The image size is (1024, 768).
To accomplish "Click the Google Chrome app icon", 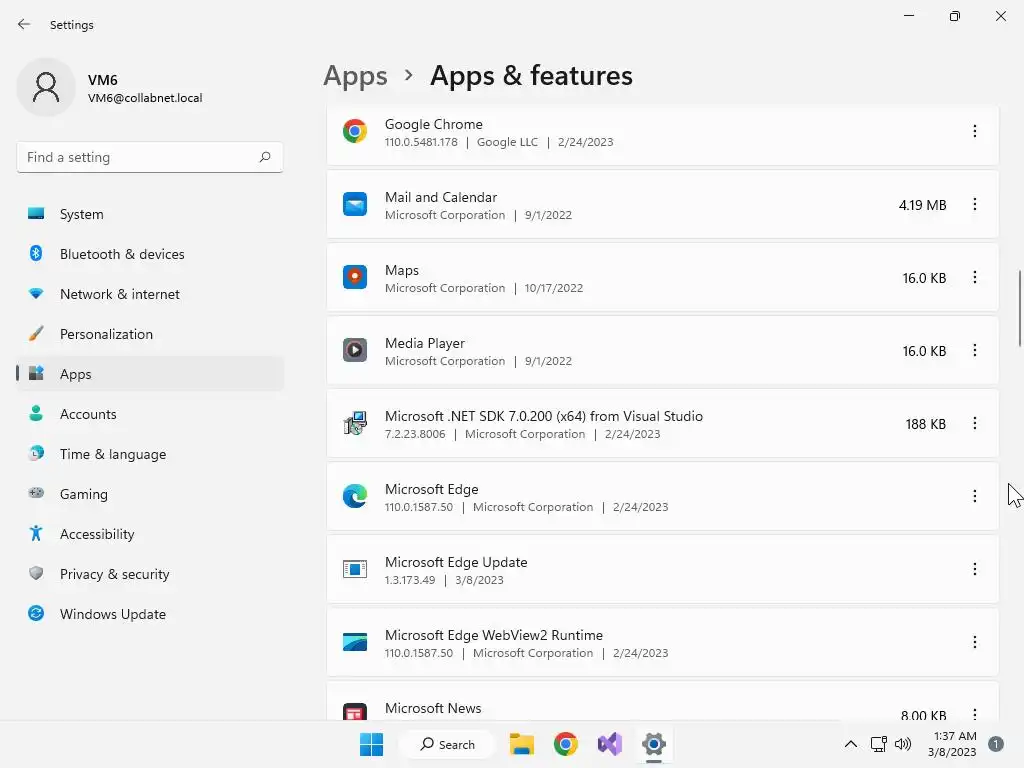I will point(355,131).
